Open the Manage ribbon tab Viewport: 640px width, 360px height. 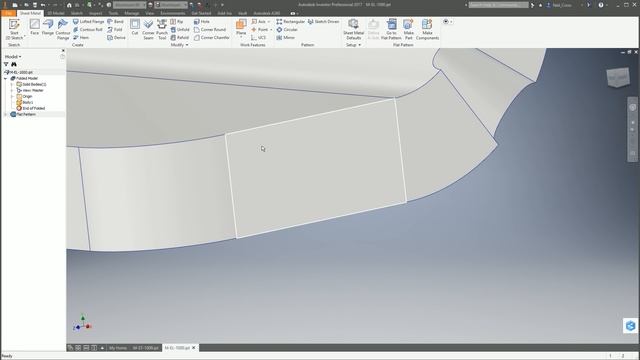[132, 13]
